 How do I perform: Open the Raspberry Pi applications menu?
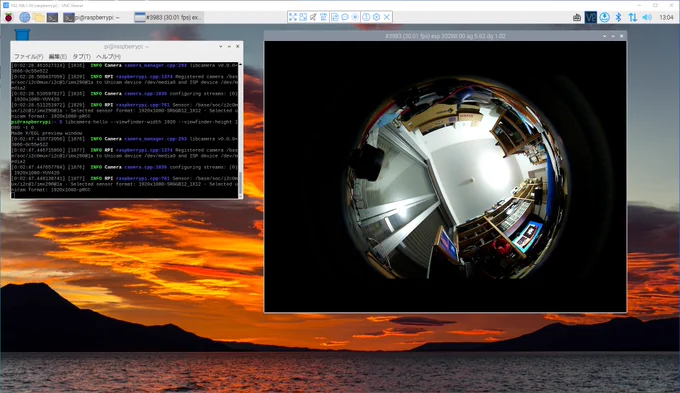point(8,17)
